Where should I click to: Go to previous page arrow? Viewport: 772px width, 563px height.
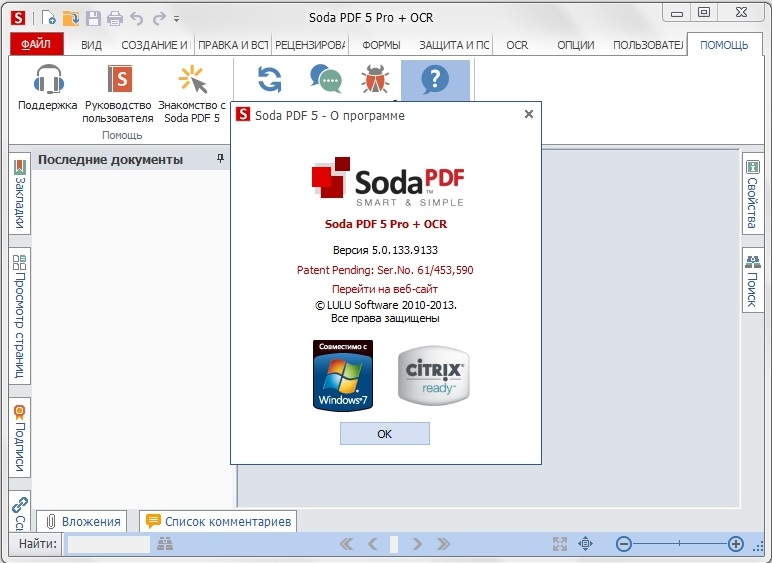373,544
